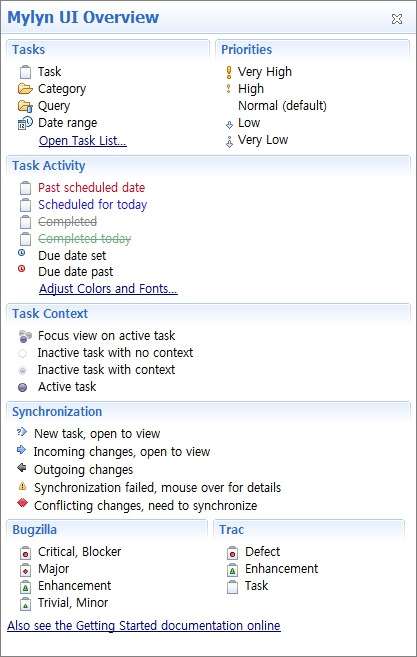Image resolution: width=417 pixels, height=657 pixels.
Task: Click the Trac Defect label
Action: click(262, 552)
